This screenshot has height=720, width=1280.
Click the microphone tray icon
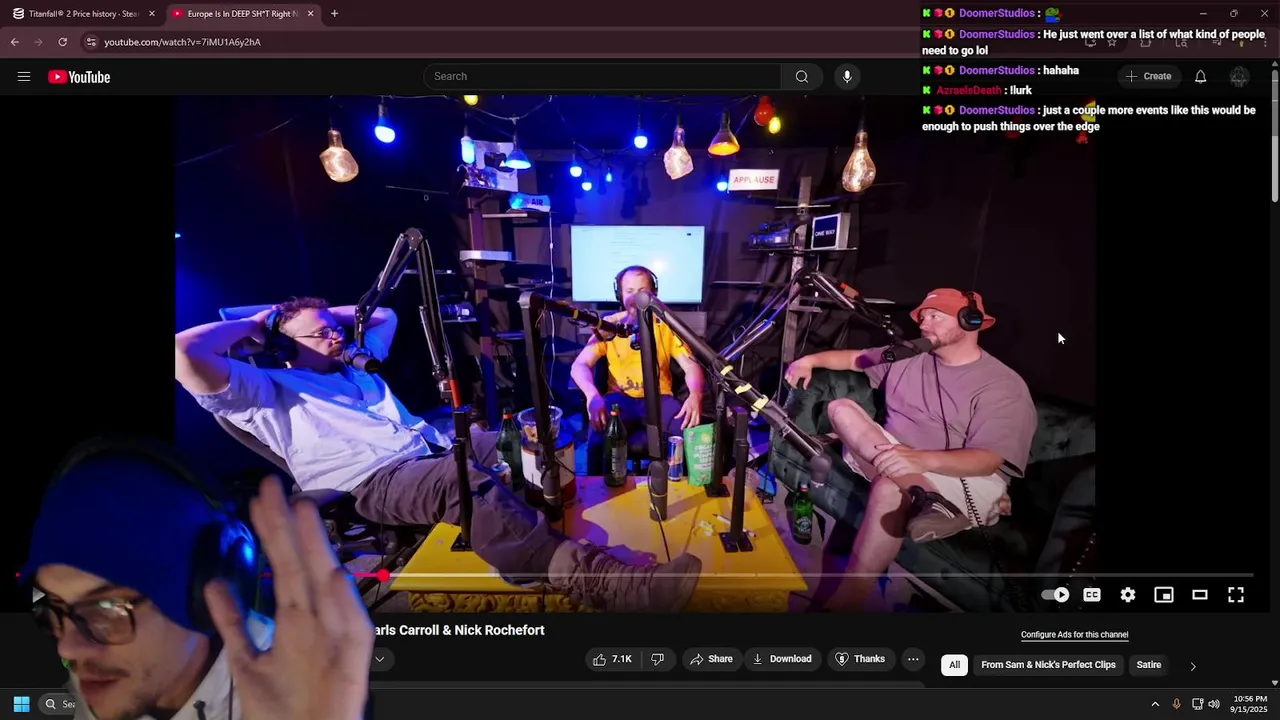point(1177,704)
